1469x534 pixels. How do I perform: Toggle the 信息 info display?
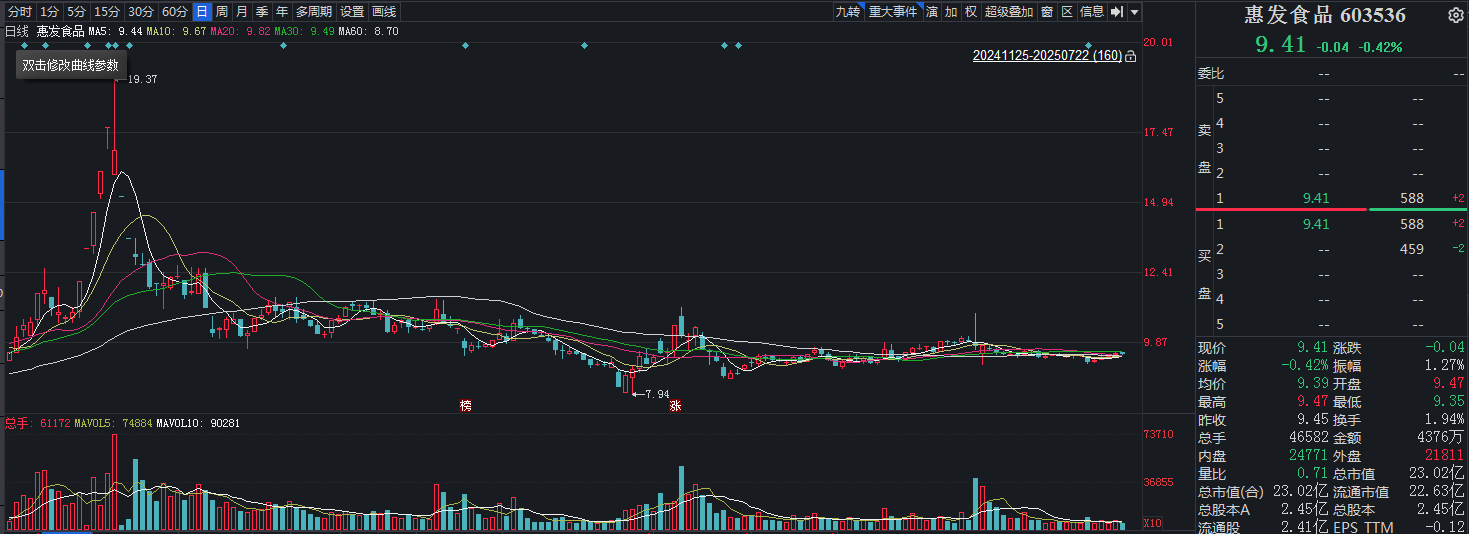coord(1092,12)
